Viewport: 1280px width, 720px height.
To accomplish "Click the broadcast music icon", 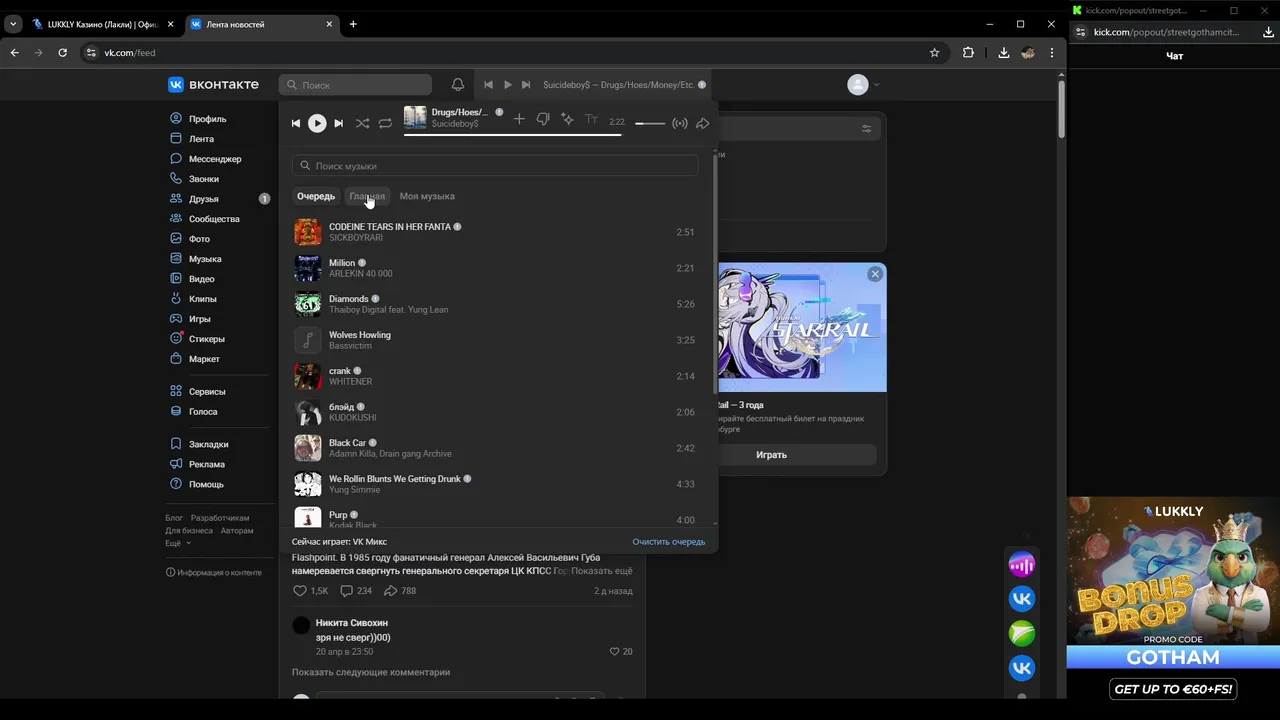I will click(x=680, y=123).
